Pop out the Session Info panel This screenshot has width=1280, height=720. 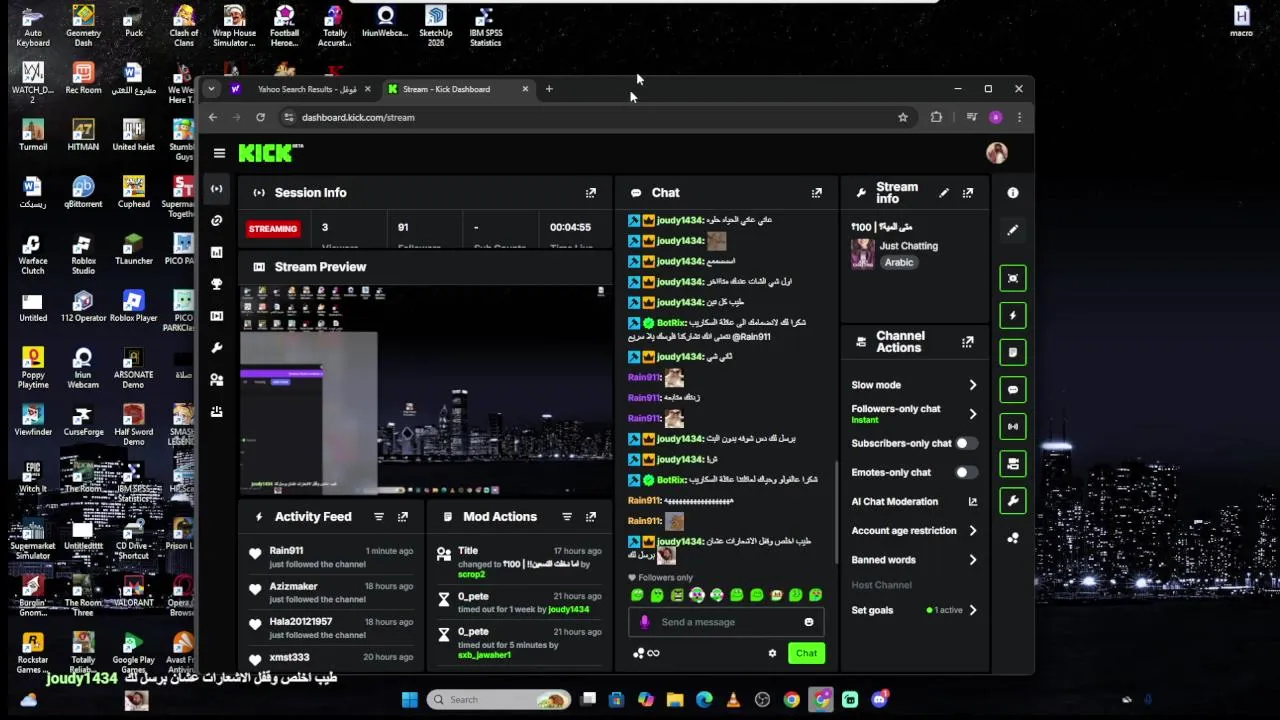point(591,193)
